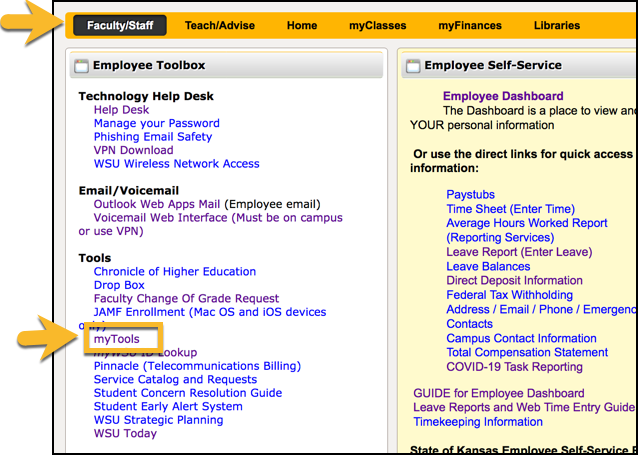The image size is (638, 455).
Task: Go to the Home tab
Action: (x=302, y=26)
